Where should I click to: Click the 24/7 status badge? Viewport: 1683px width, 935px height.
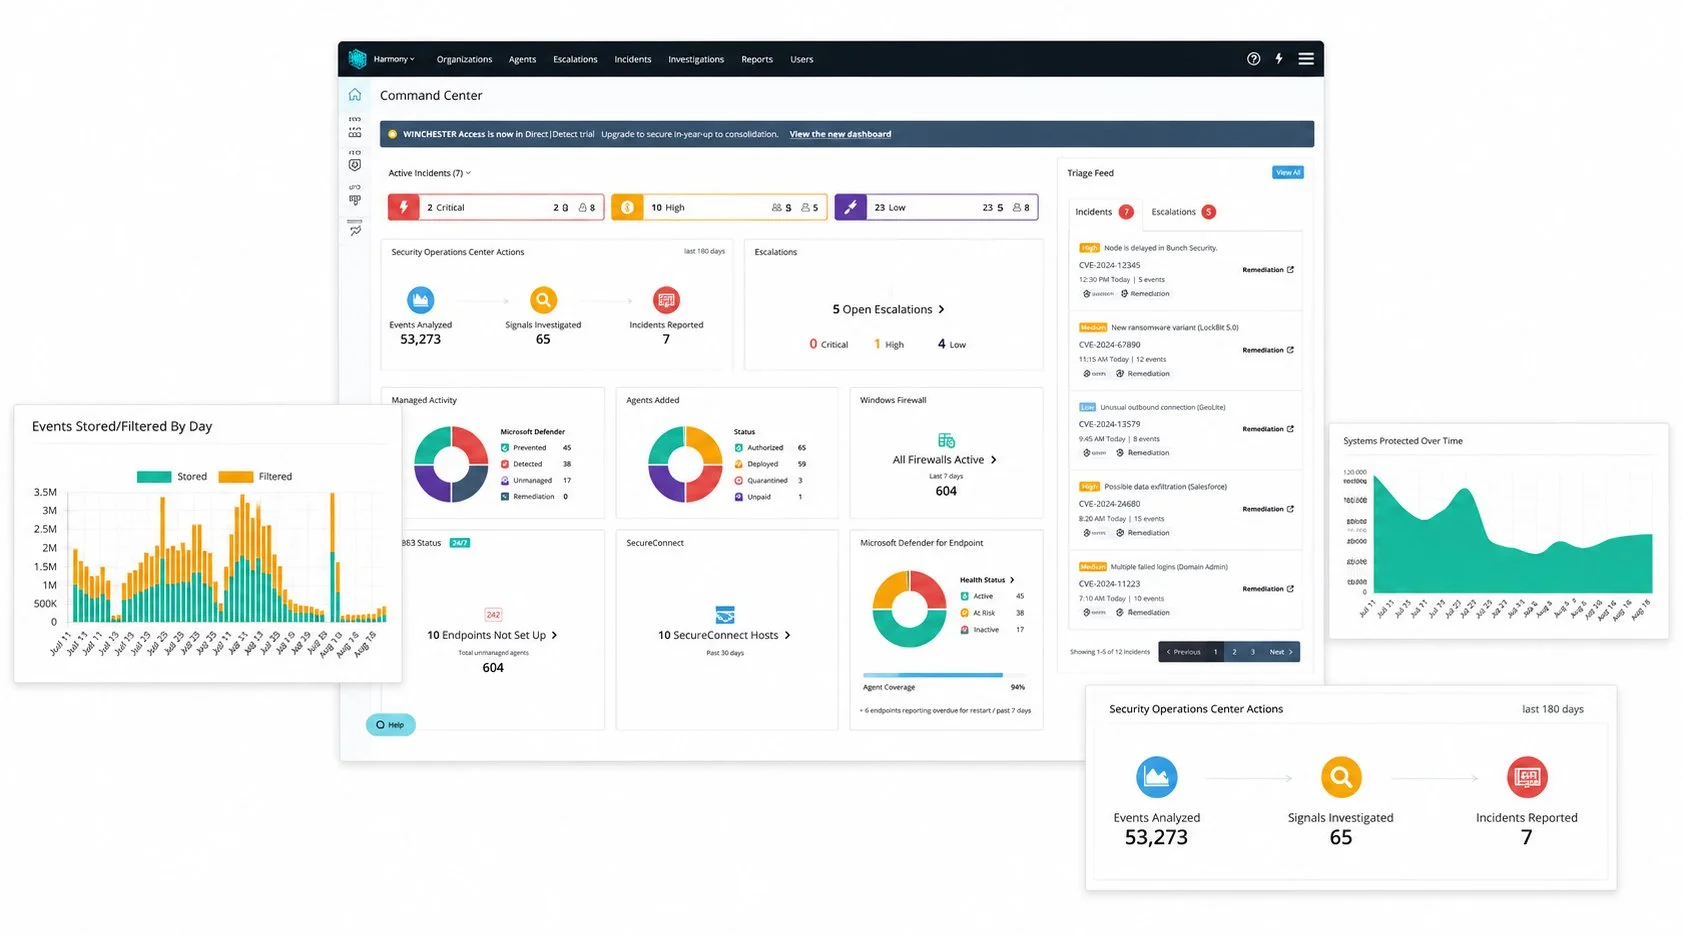pos(460,543)
